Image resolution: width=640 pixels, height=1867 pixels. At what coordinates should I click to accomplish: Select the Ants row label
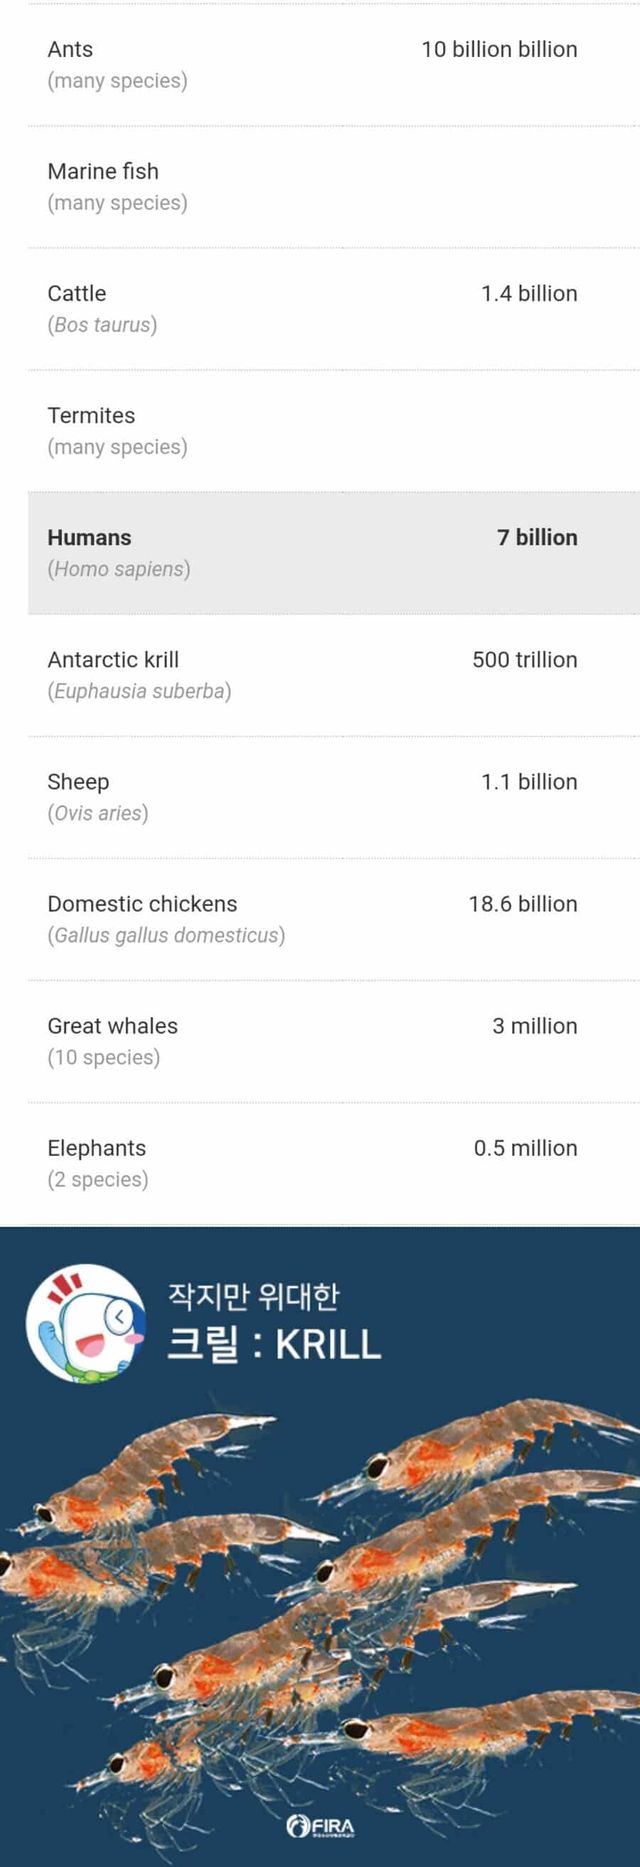point(70,49)
